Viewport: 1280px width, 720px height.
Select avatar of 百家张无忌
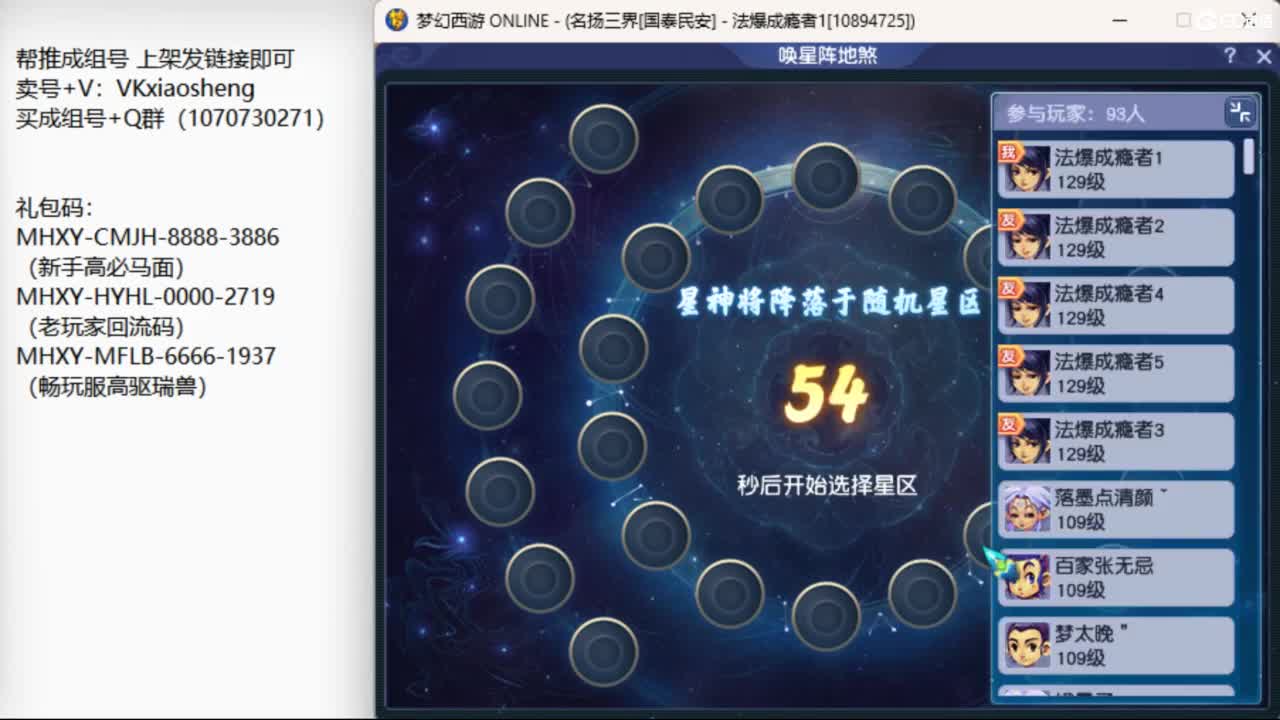point(1027,577)
